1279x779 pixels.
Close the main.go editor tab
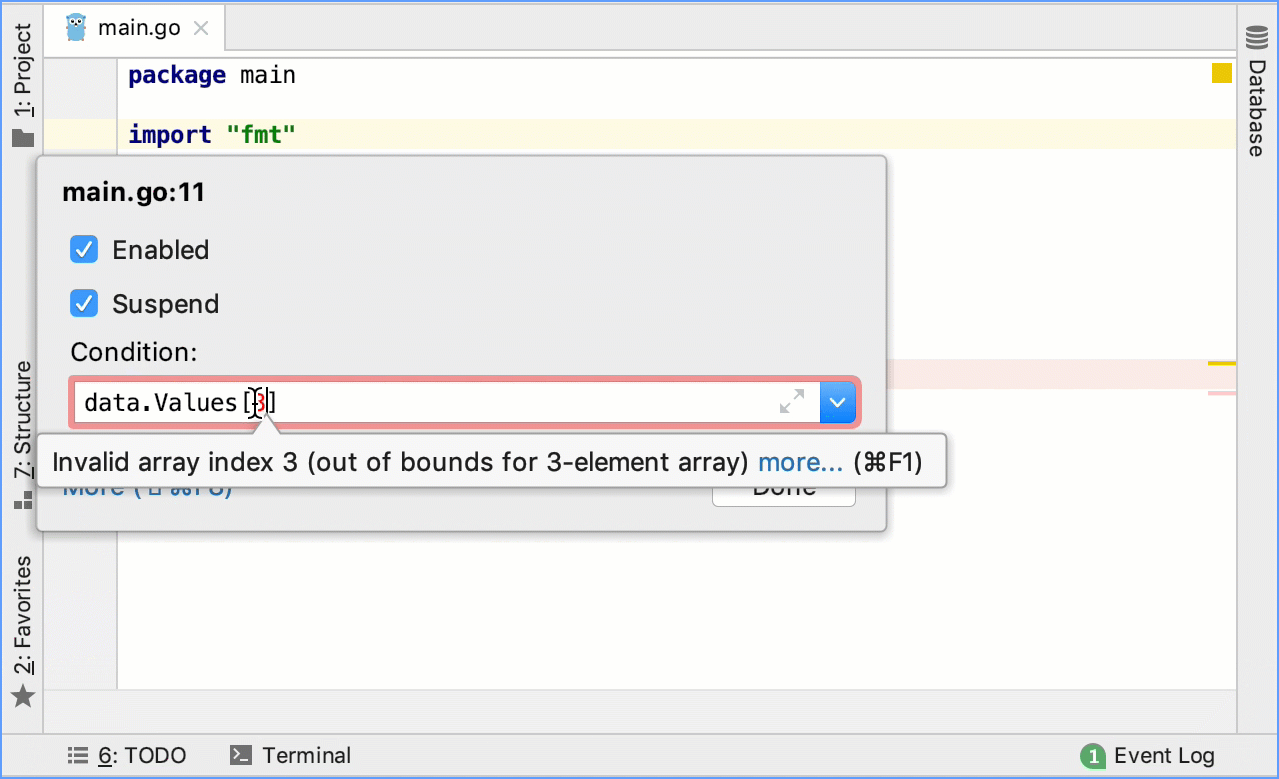201,28
